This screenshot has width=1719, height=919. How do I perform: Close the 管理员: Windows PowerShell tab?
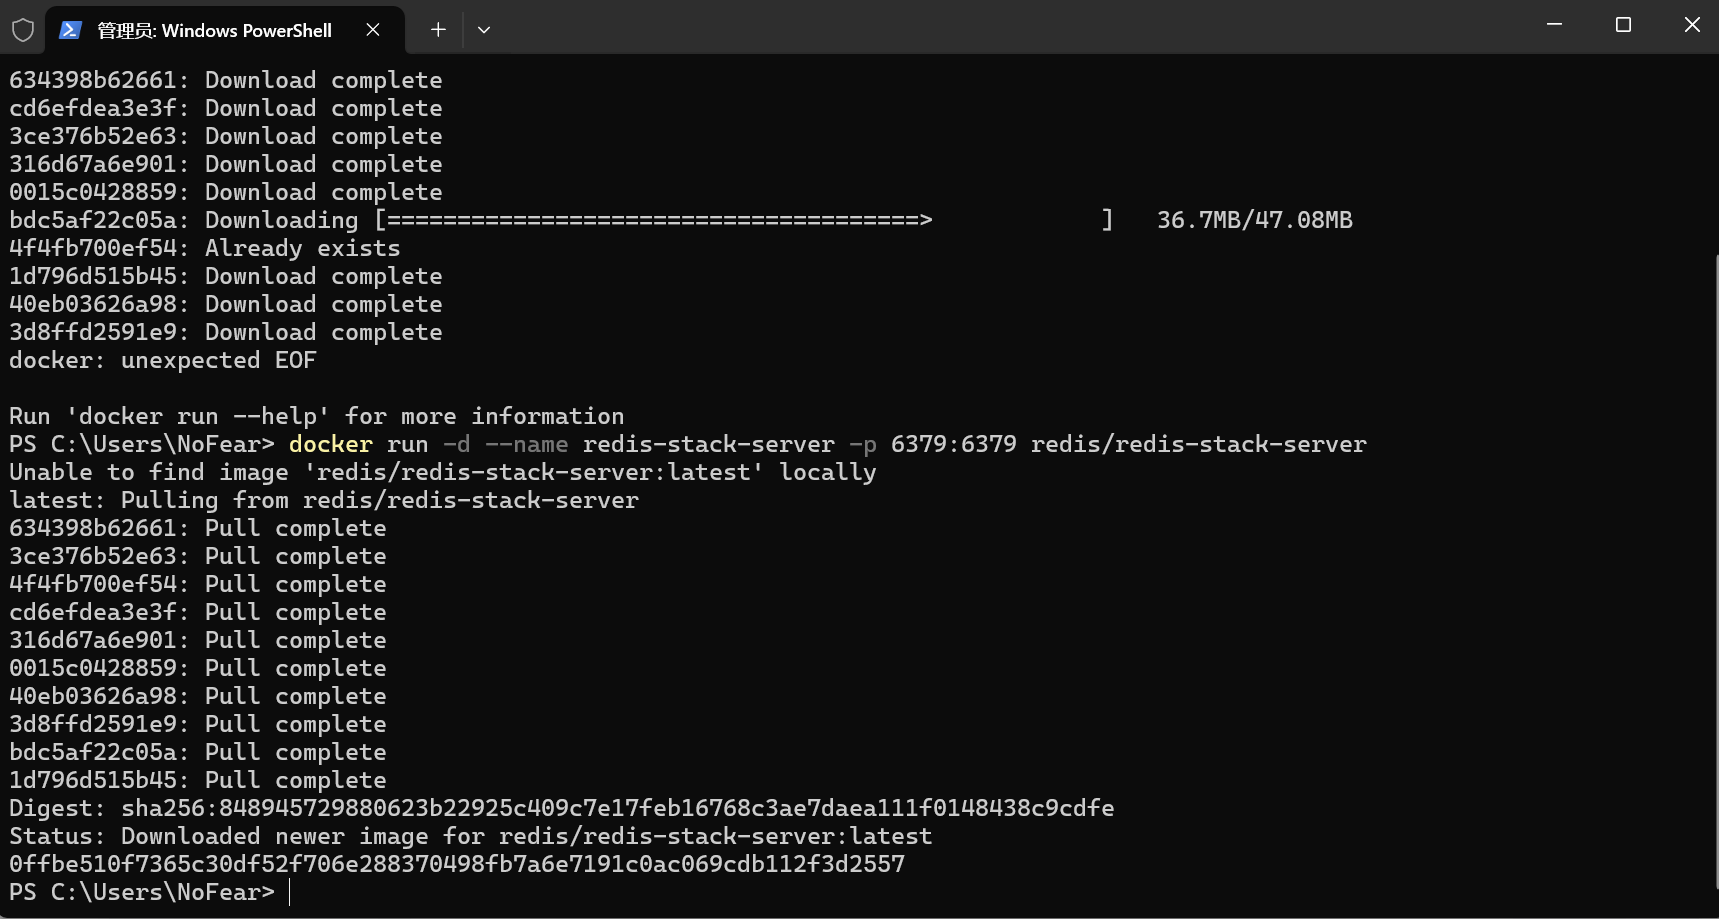(x=373, y=30)
